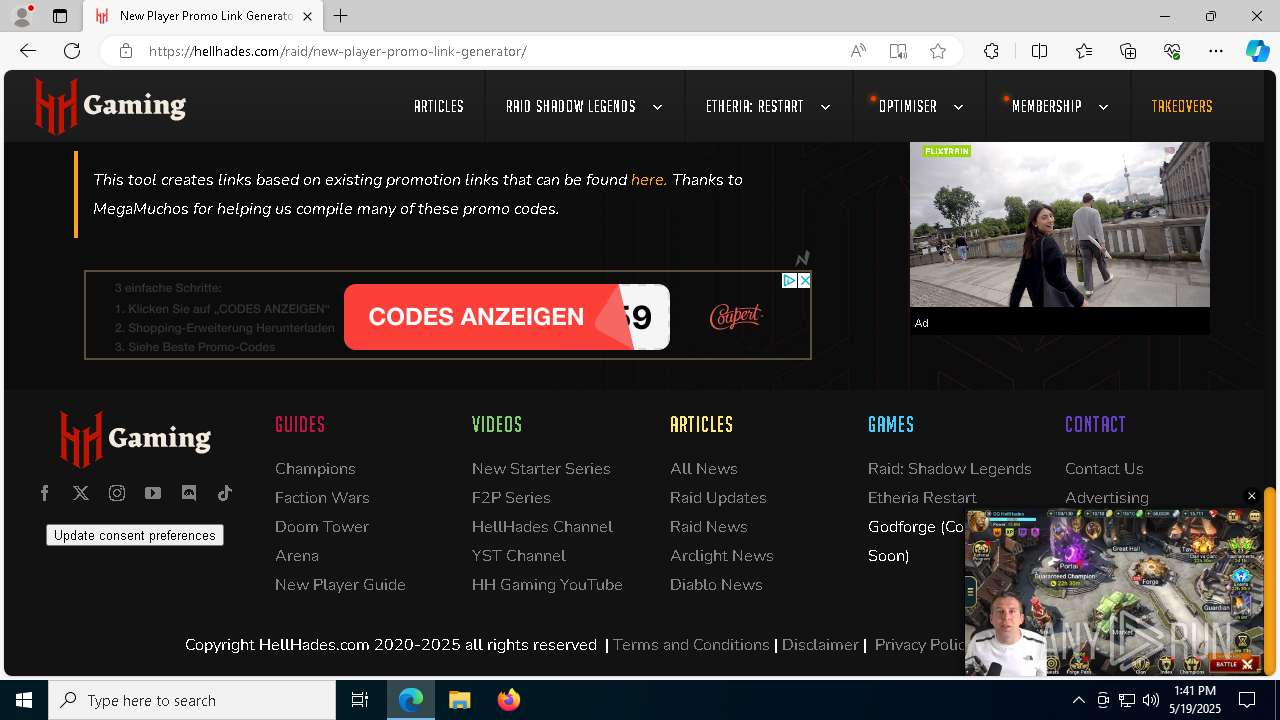
Task: Close the New Player Promo Link Generator tab
Action: [x=308, y=16]
